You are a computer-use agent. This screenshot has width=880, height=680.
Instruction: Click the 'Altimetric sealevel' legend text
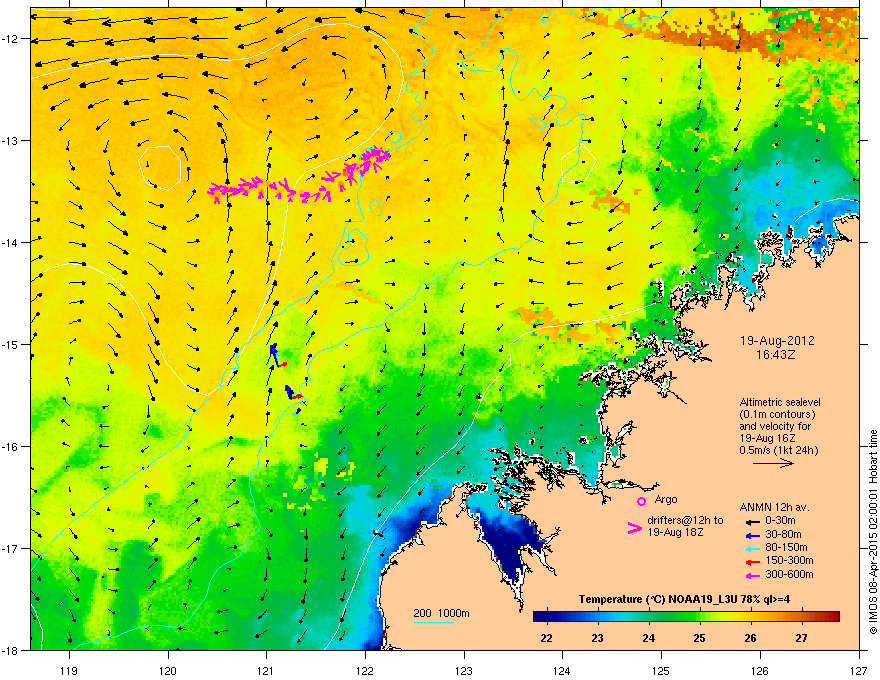coord(780,402)
